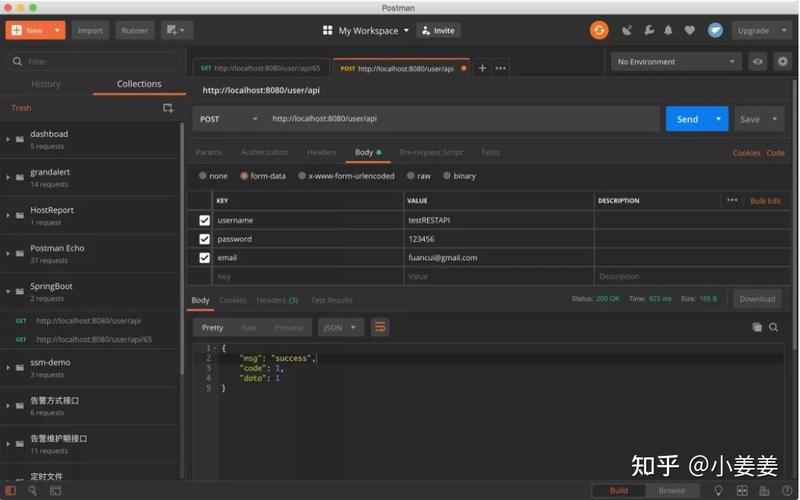Click the Invite button
The image size is (800, 500).
click(438, 31)
